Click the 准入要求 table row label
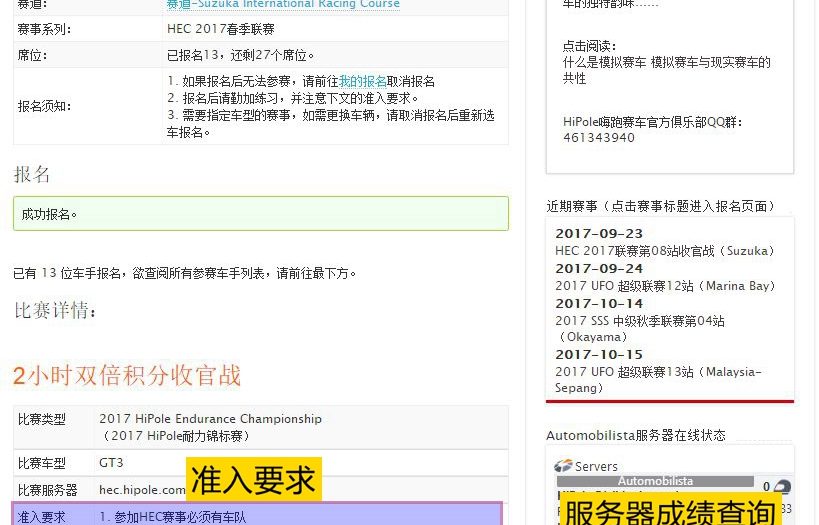The height and width of the screenshot is (525, 819). pos(42,517)
